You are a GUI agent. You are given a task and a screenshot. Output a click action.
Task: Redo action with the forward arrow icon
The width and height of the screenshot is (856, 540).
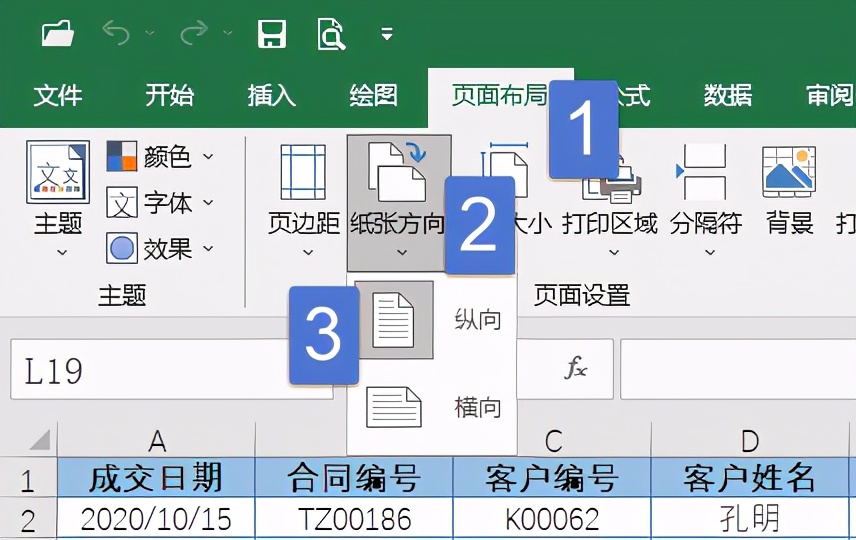tap(194, 33)
